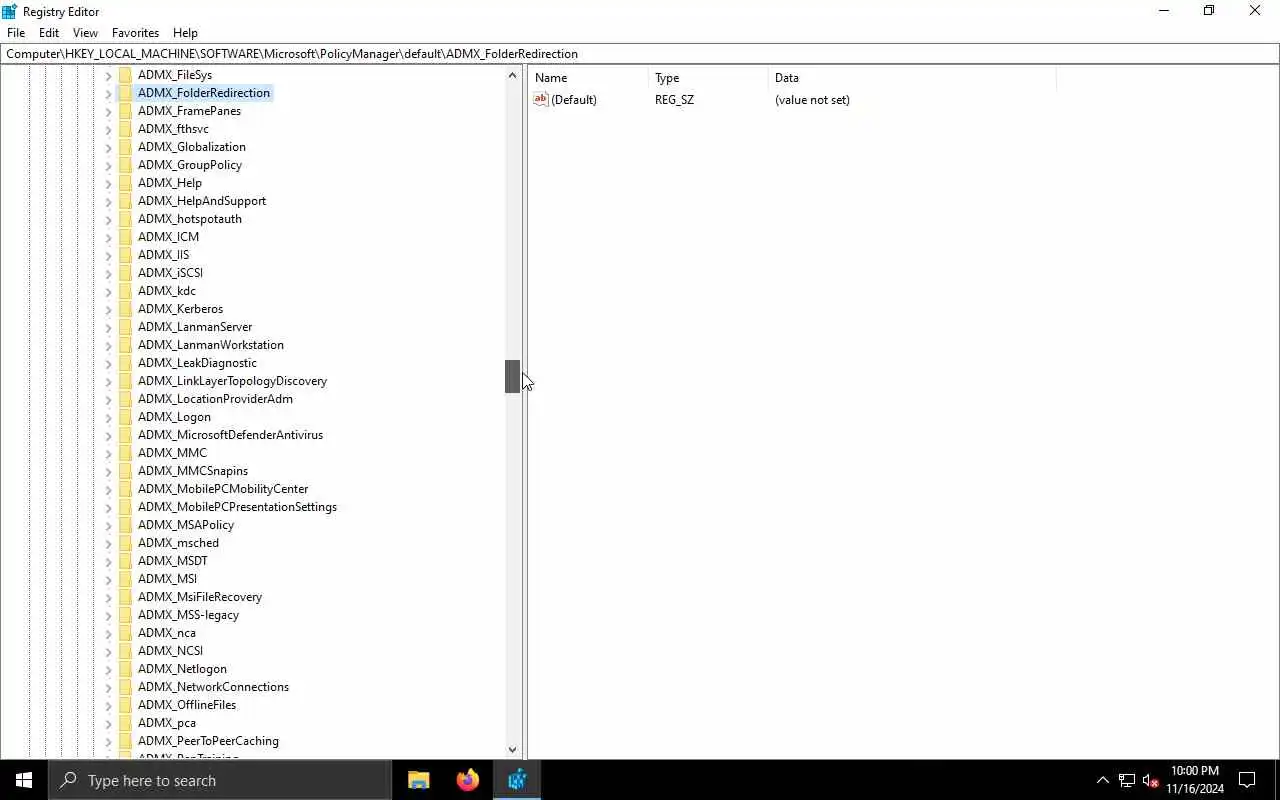Select the ADMX_NetworkConnections key
The width and height of the screenshot is (1280, 800).
point(213,687)
